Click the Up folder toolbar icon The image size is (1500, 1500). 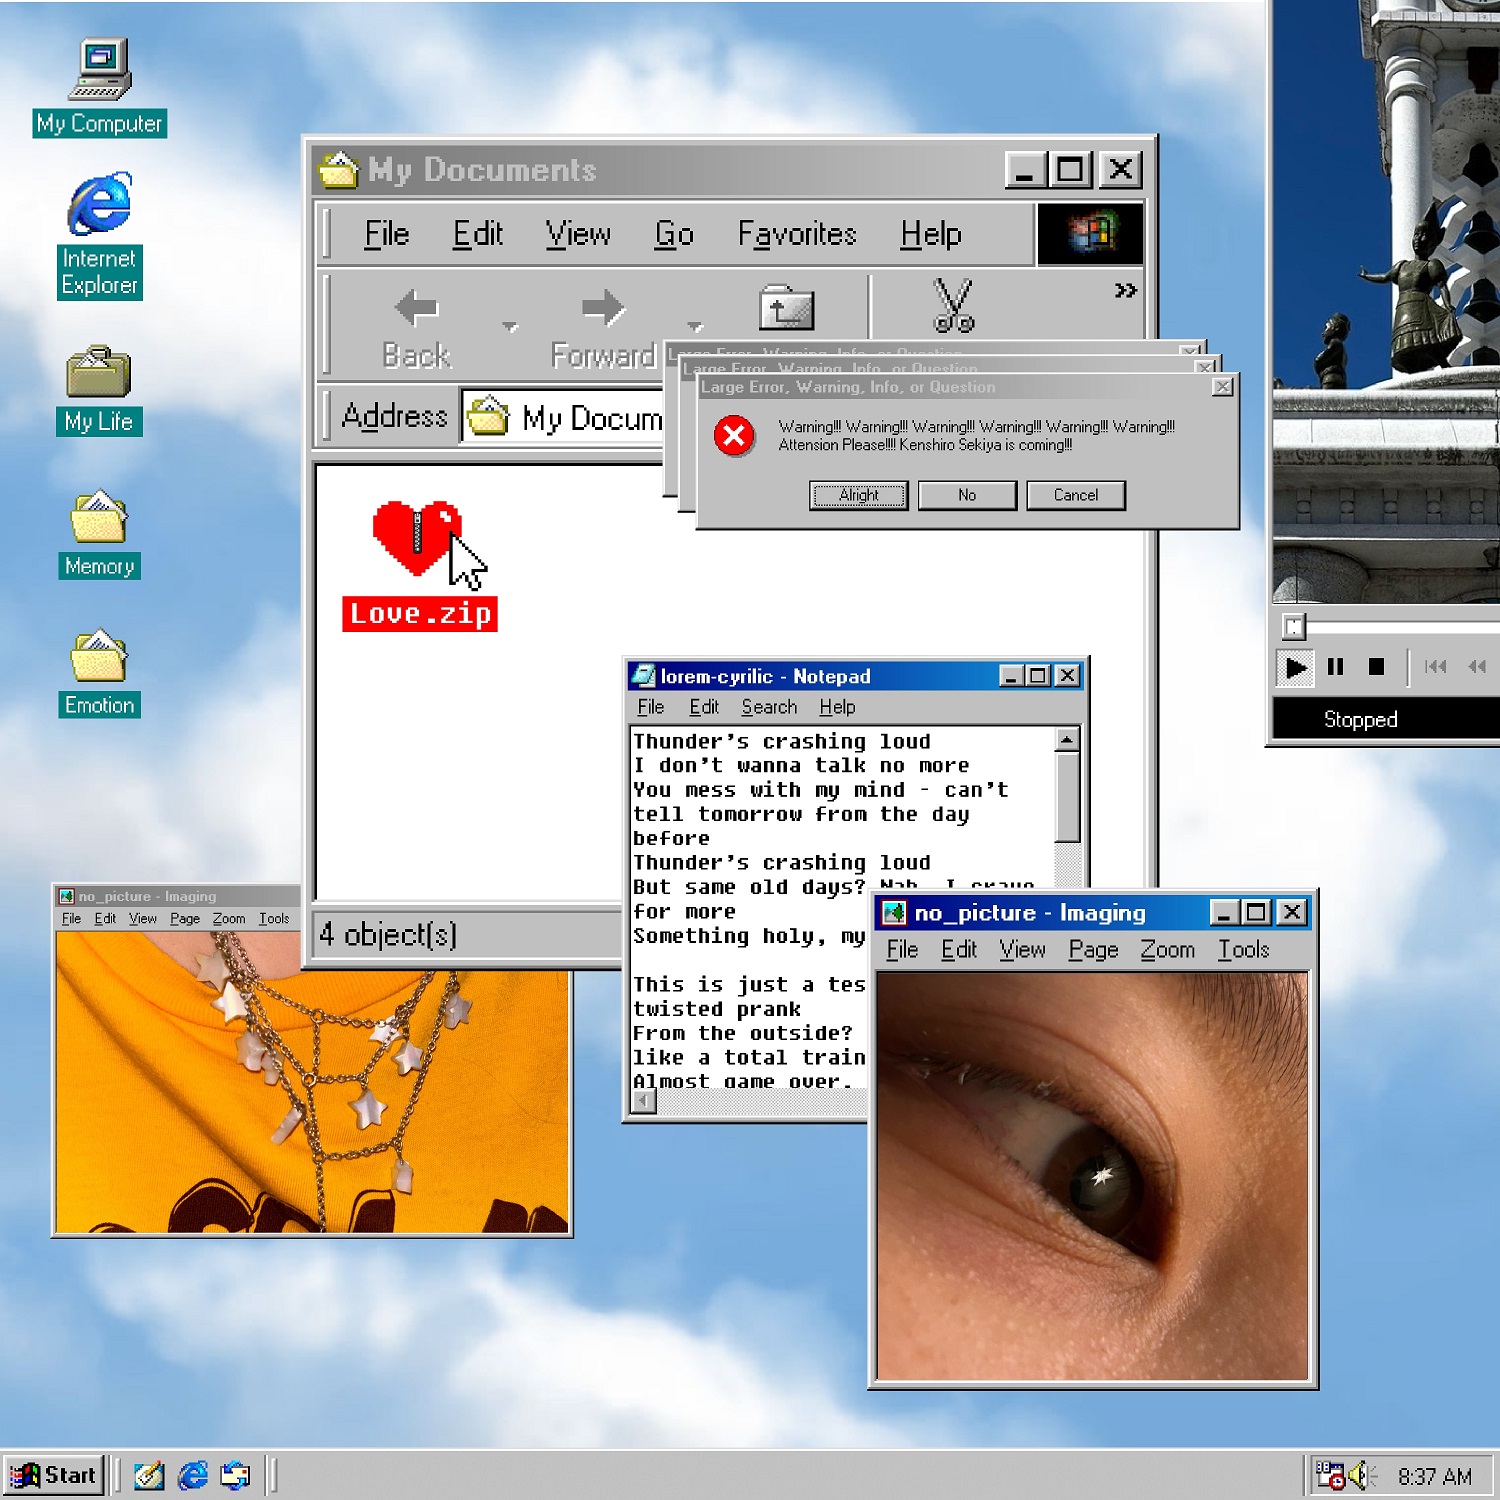click(786, 308)
